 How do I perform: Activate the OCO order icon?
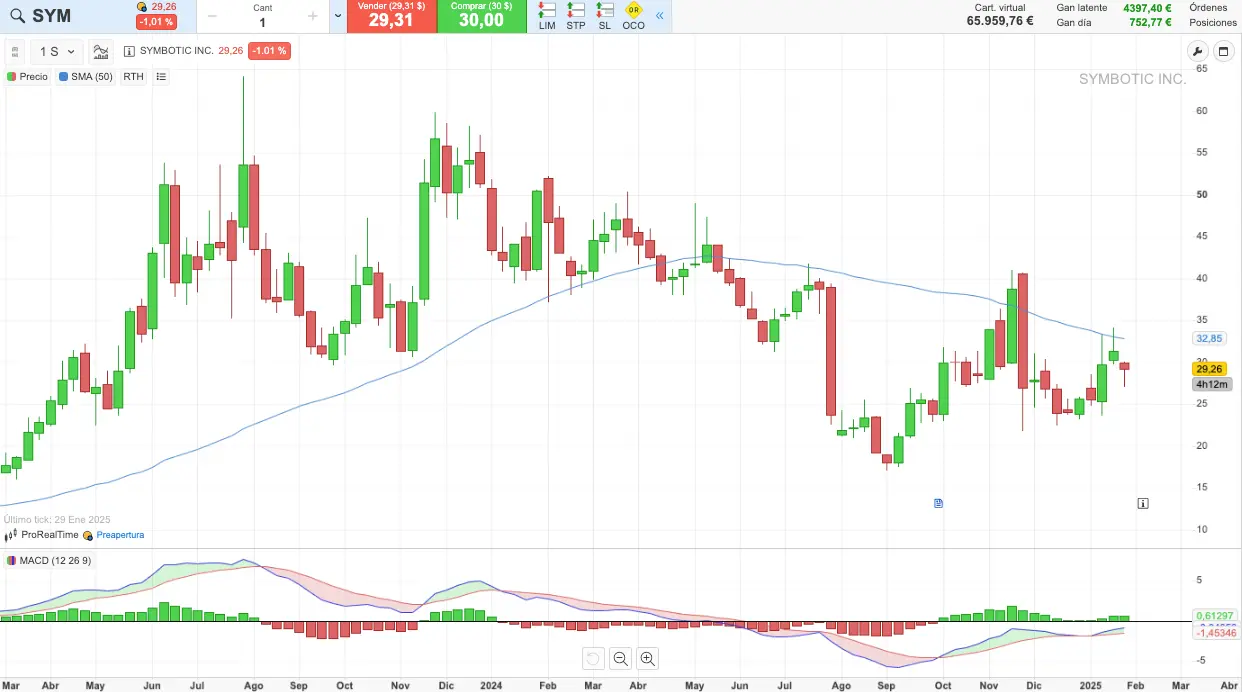633,16
